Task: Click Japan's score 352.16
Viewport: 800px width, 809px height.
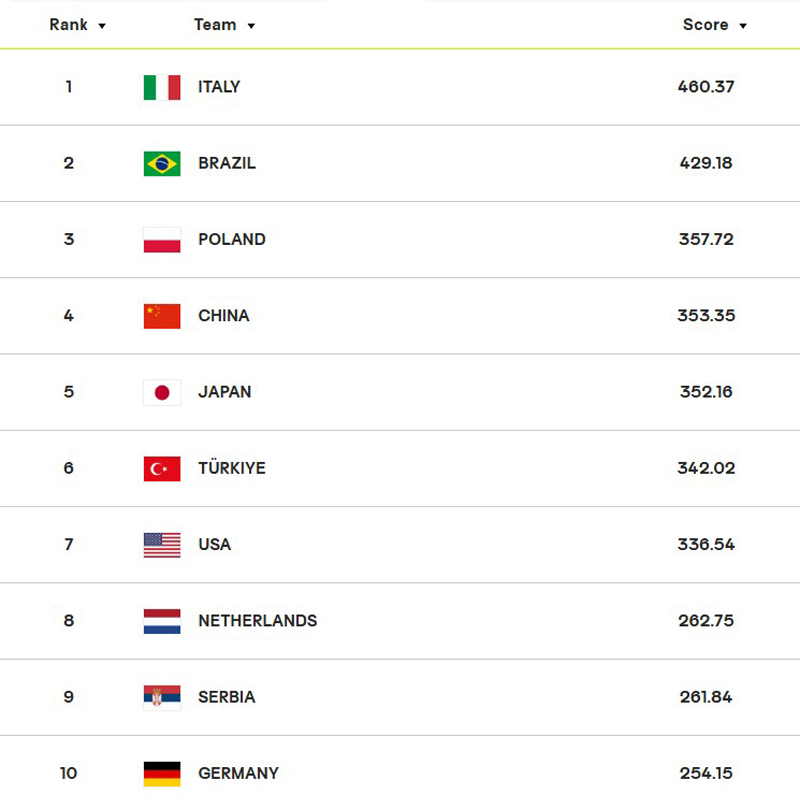Action: point(706,392)
